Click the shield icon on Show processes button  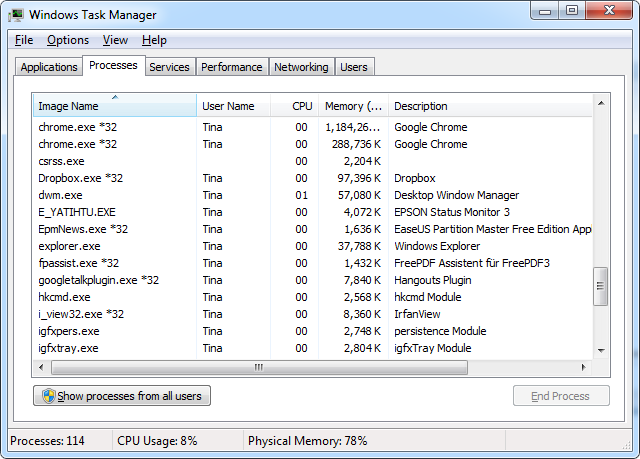tap(46, 396)
